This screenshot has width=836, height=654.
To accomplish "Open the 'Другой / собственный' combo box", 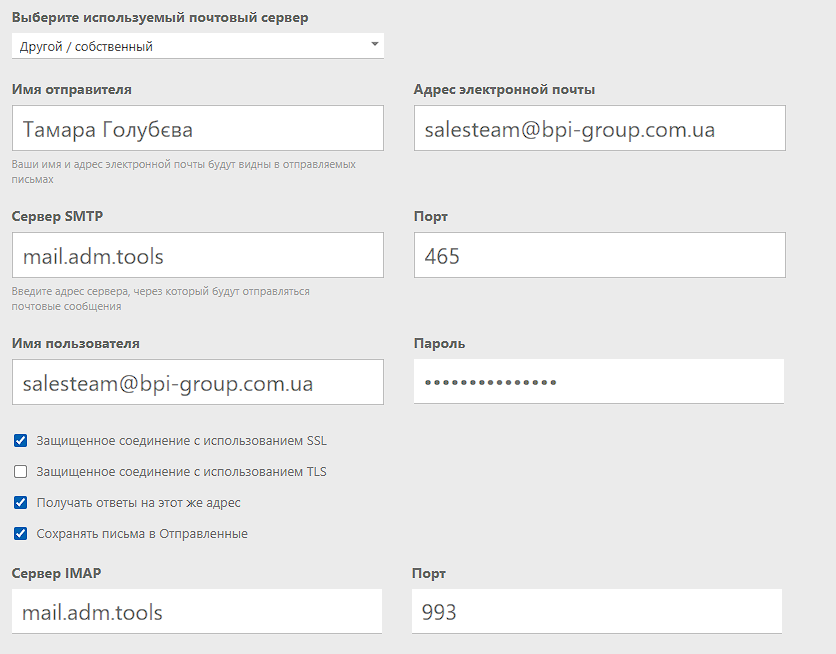I will [x=198, y=46].
